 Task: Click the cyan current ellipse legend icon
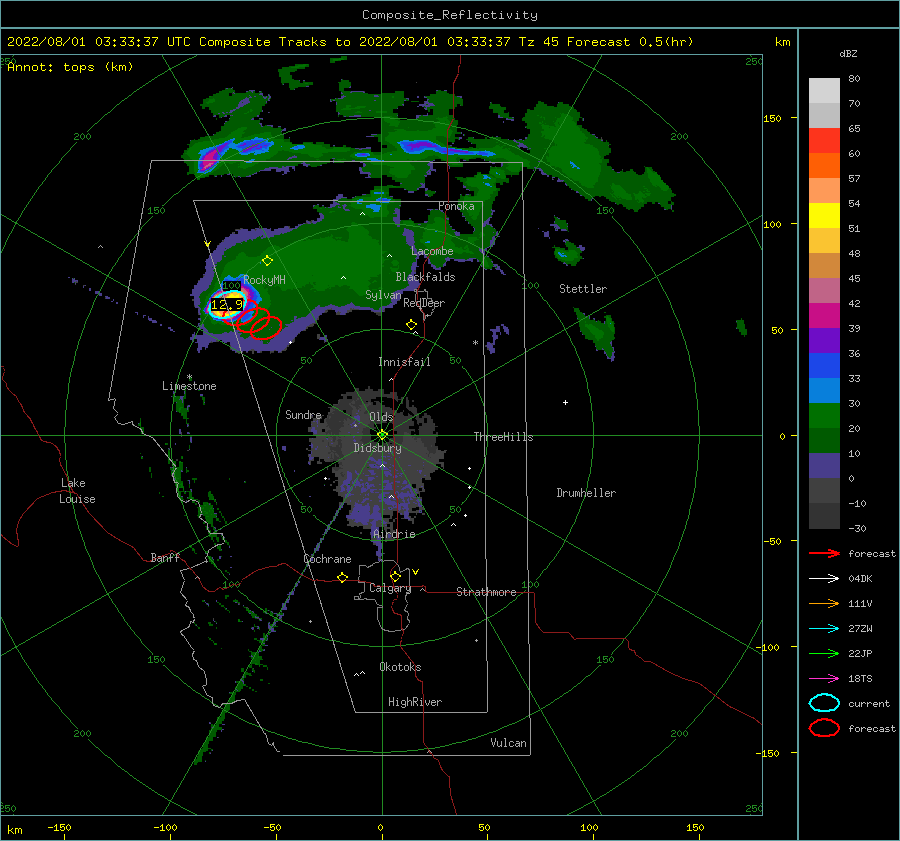pyautogui.click(x=824, y=703)
